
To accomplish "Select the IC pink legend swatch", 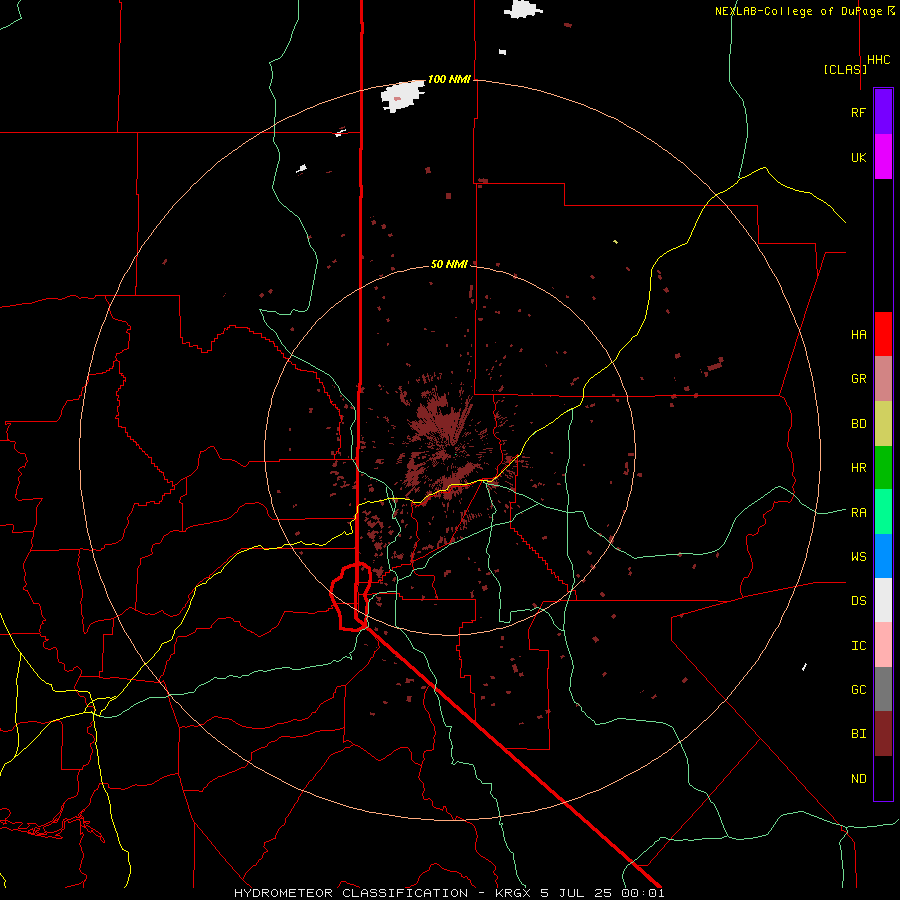I will pyautogui.click(x=883, y=645).
